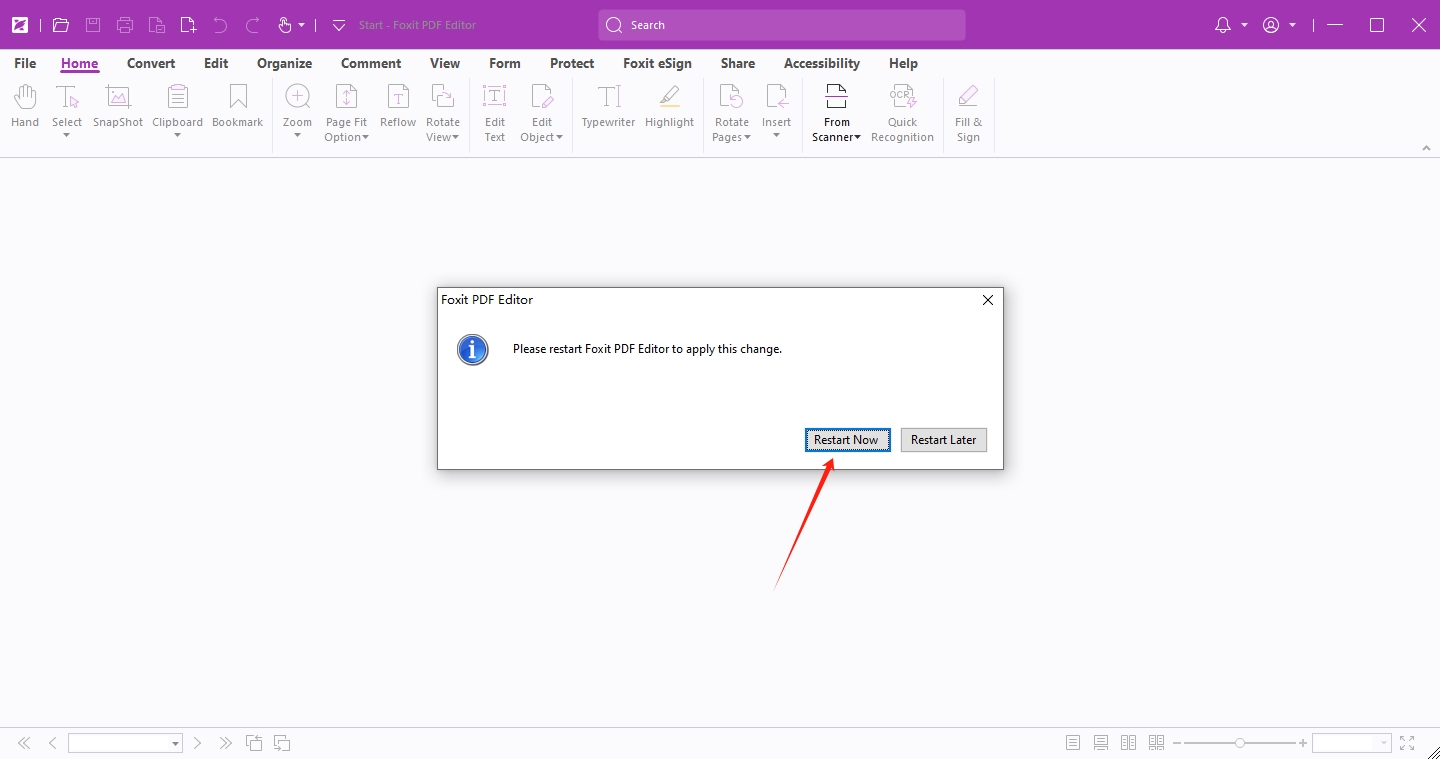The width and height of the screenshot is (1440, 759).
Task: Switch to the Form tab
Action: 505,63
